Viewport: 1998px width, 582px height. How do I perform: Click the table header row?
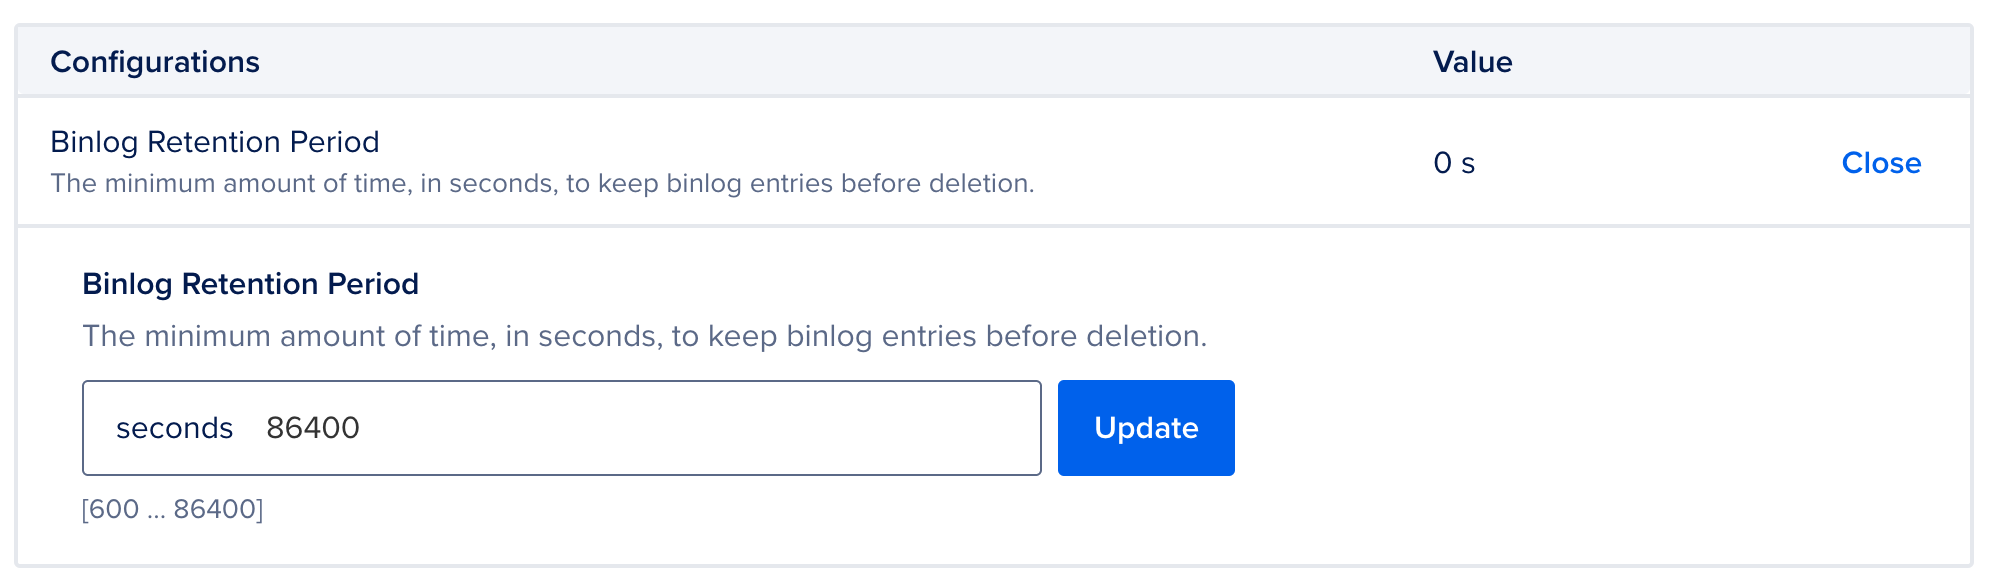click(x=999, y=61)
